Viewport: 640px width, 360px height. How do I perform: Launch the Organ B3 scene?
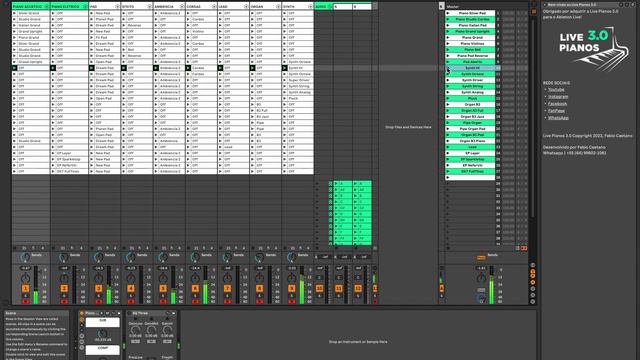click(448, 104)
